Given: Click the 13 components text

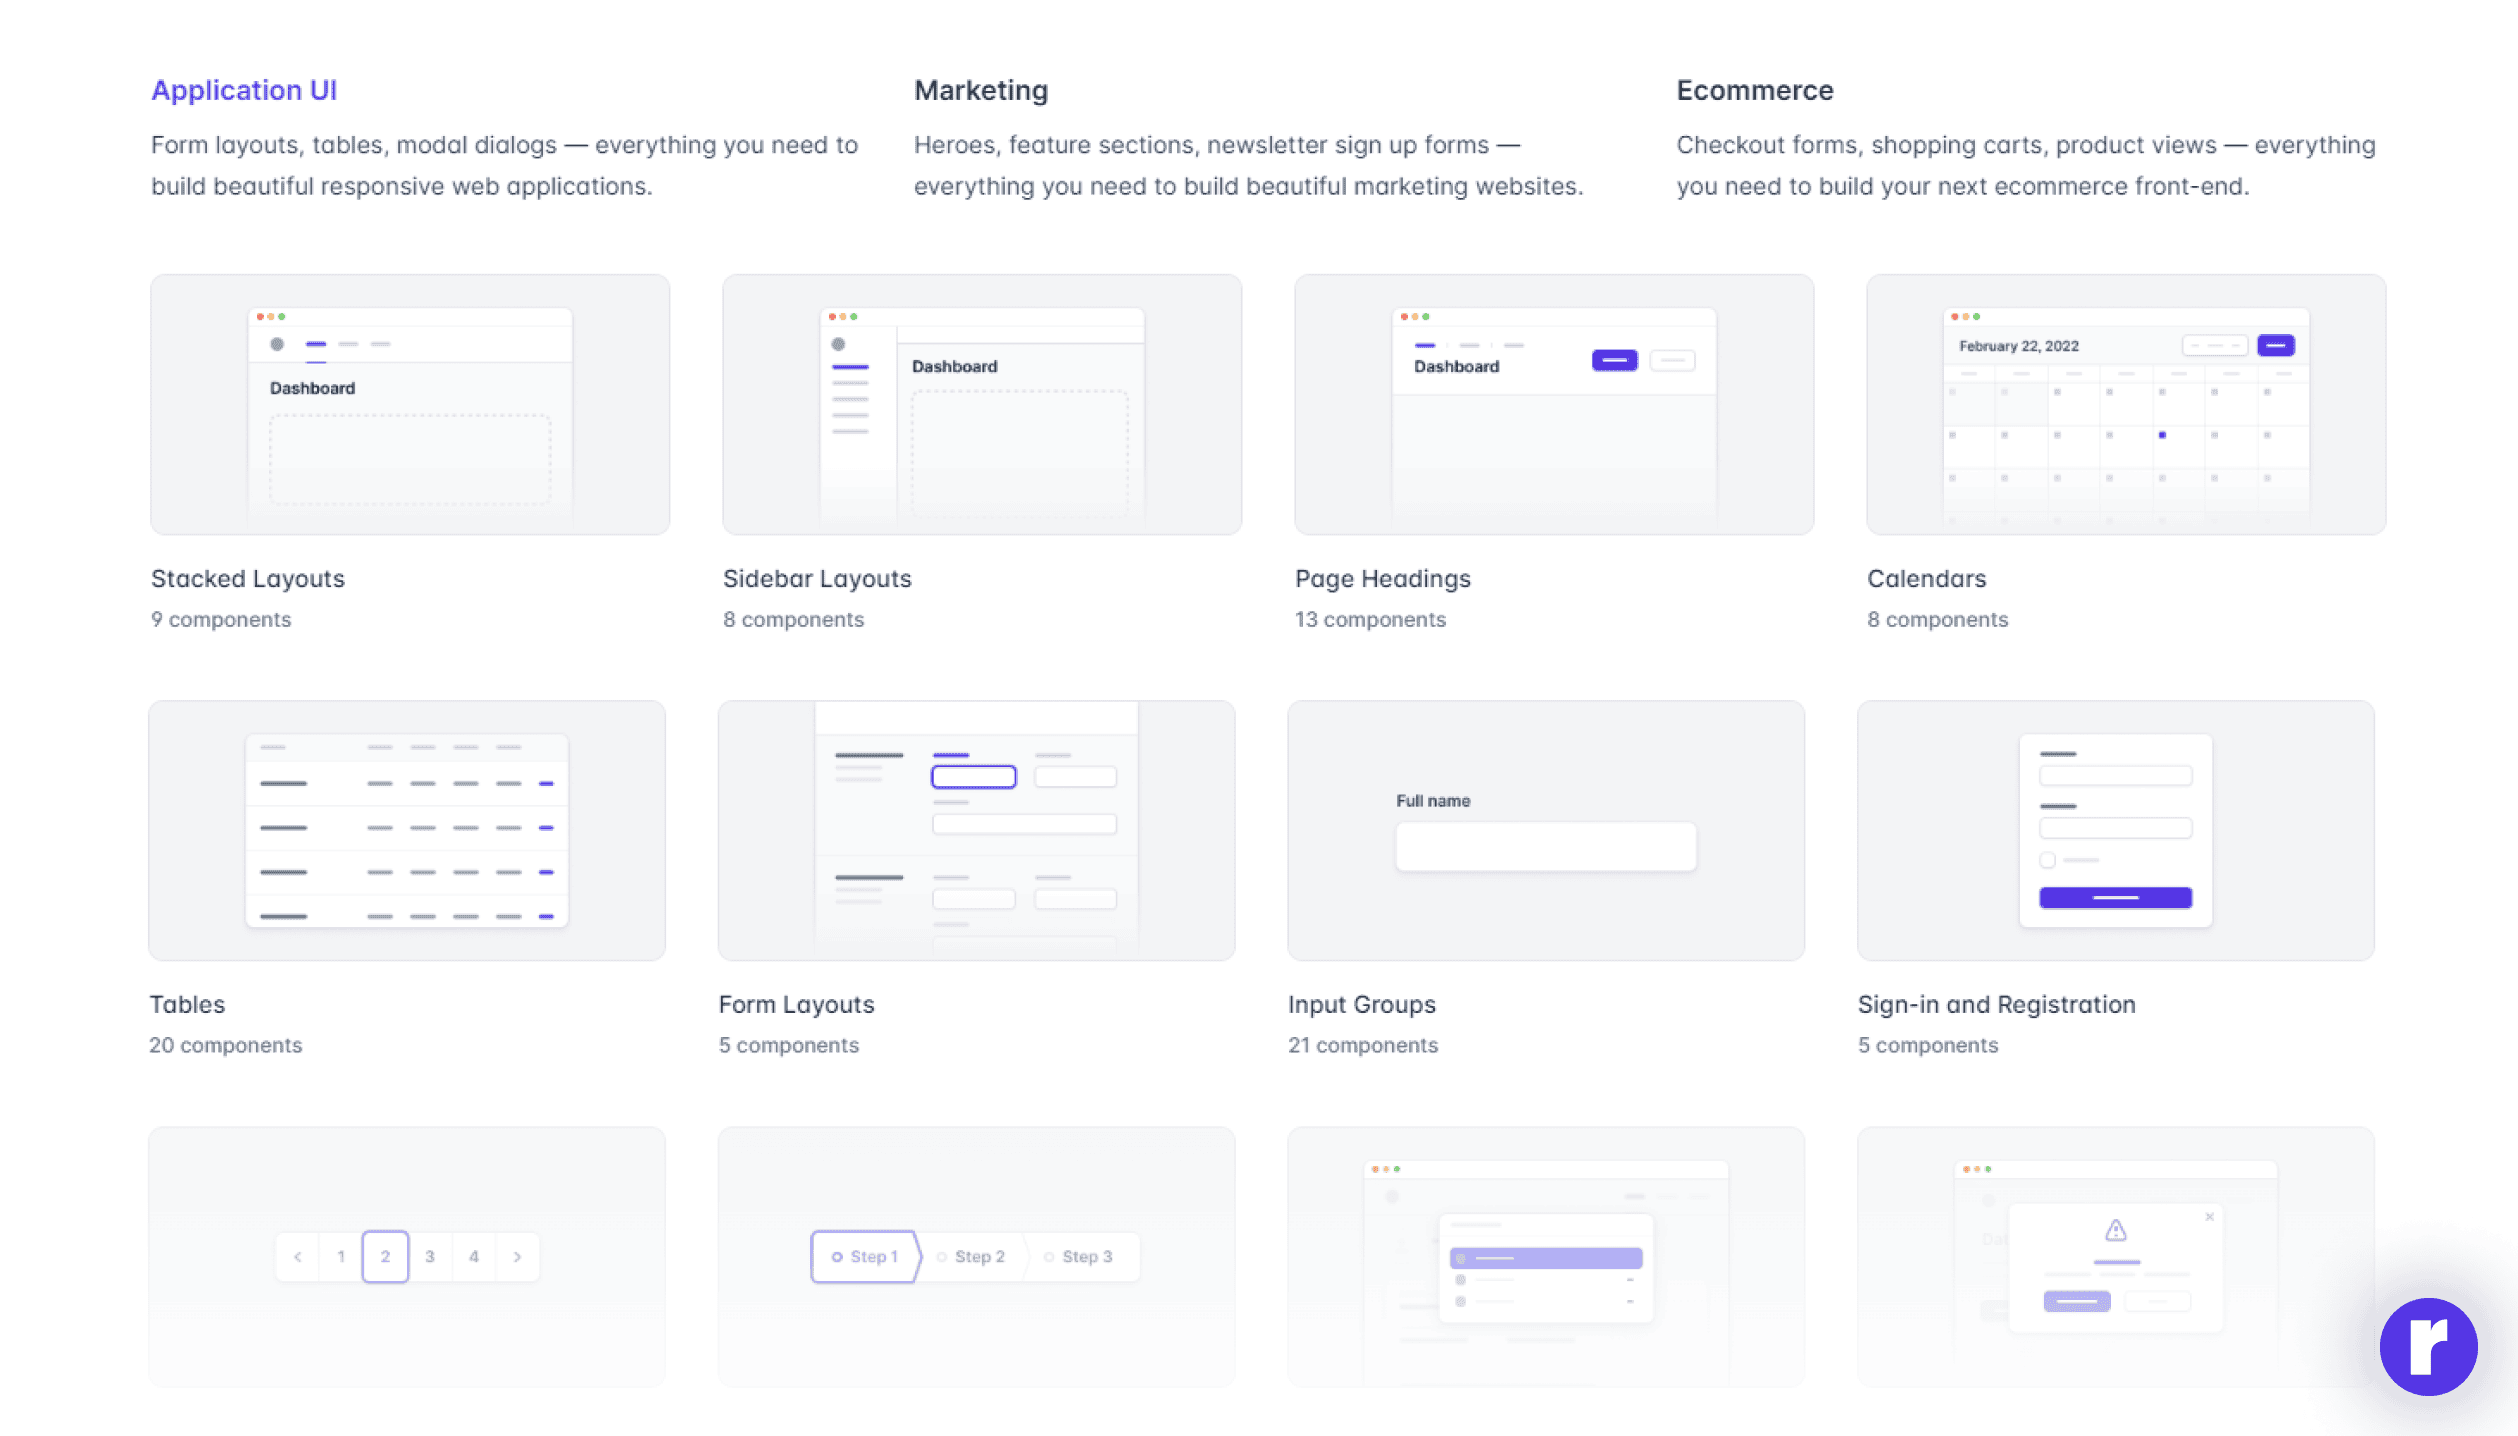Looking at the screenshot, I should pyautogui.click(x=1370, y=619).
